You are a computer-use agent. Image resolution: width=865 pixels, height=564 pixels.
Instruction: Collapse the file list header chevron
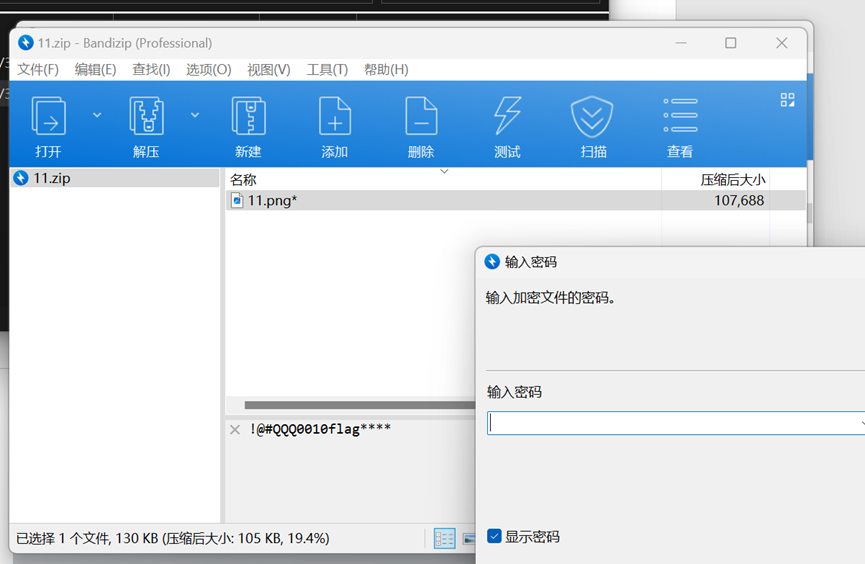point(445,172)
